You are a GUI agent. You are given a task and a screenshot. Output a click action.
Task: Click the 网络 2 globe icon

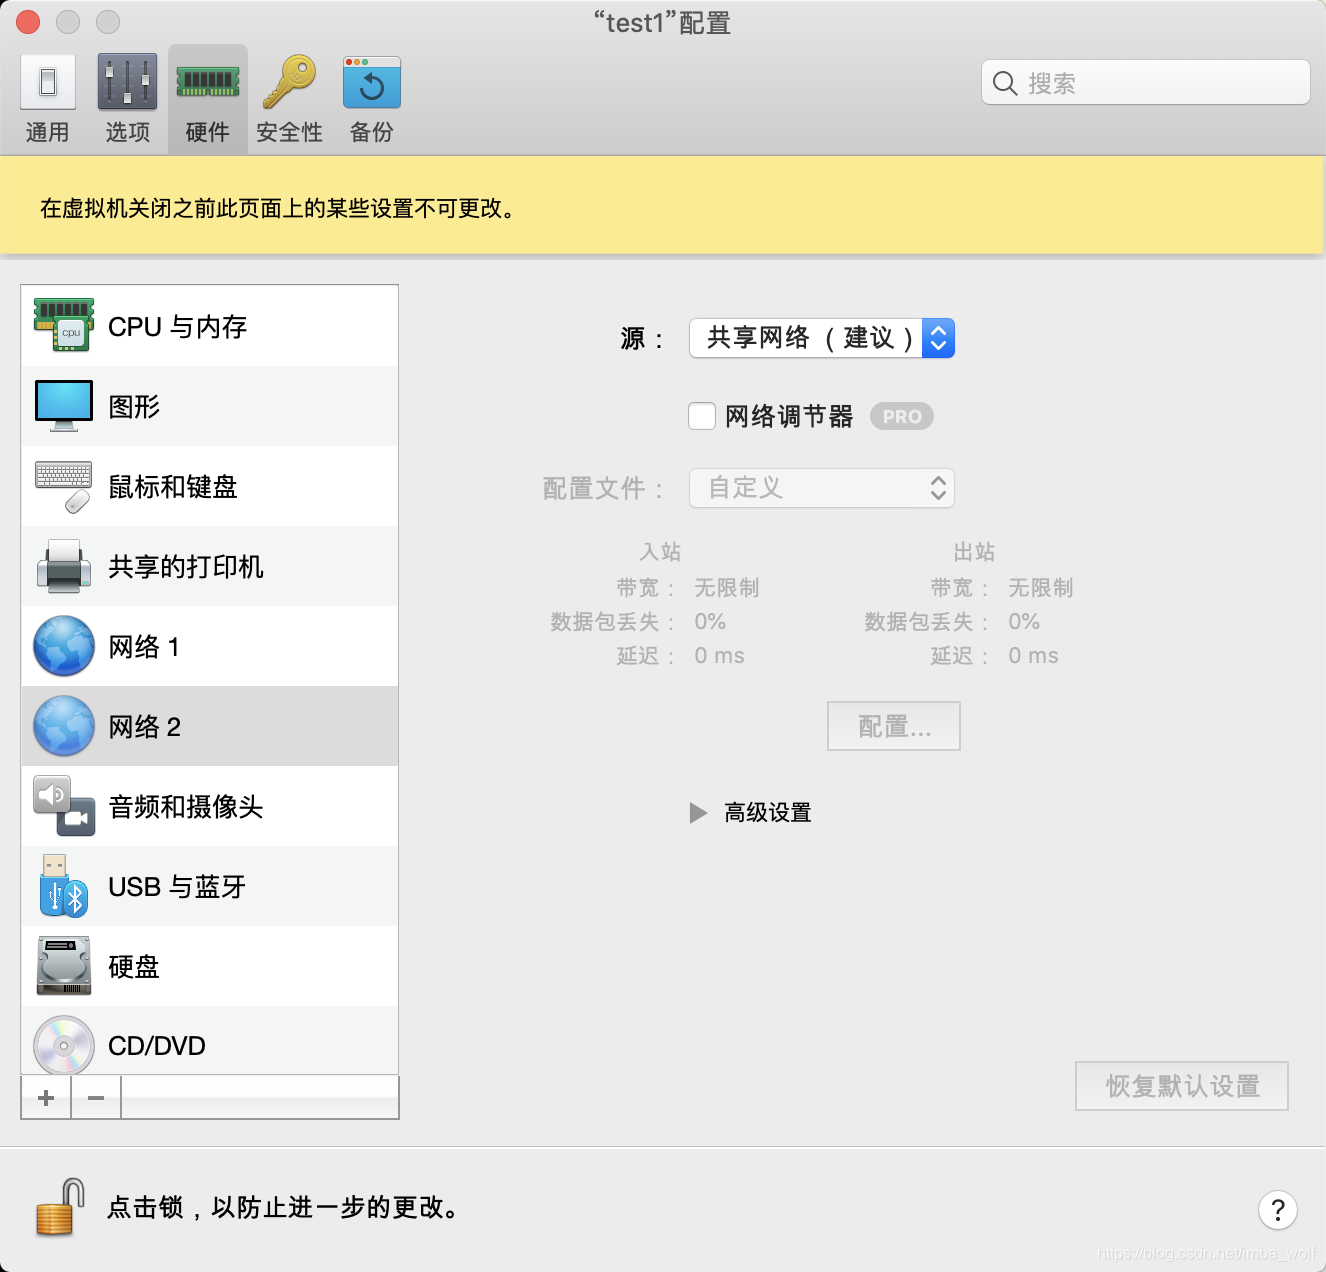click(64, 726)
